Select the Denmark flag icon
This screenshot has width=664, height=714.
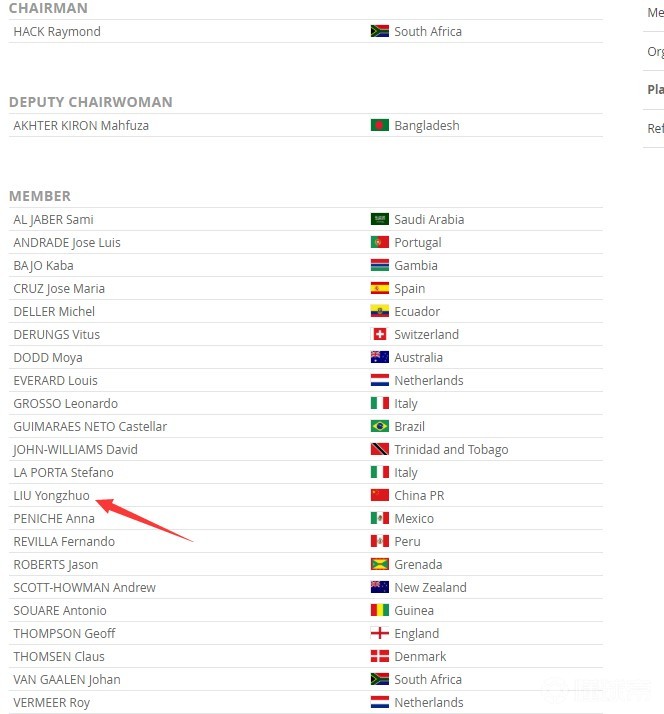click(x=379, y=657)
